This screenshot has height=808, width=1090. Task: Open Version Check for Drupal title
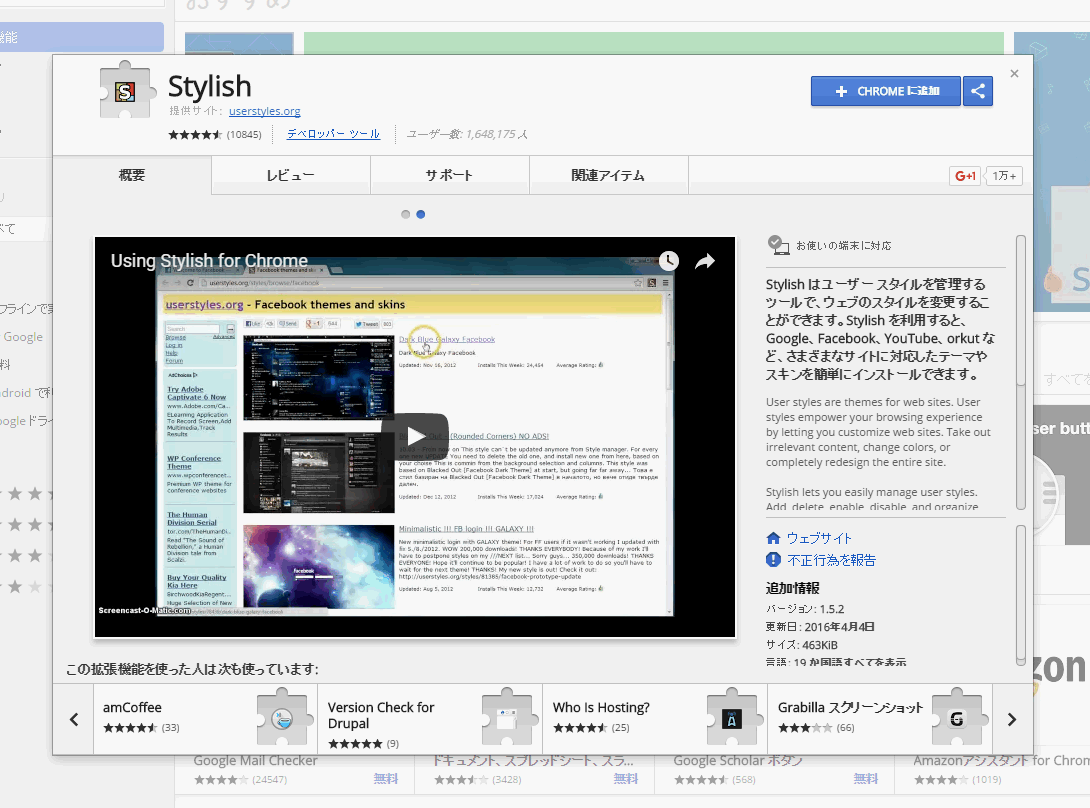pos(381,715)
